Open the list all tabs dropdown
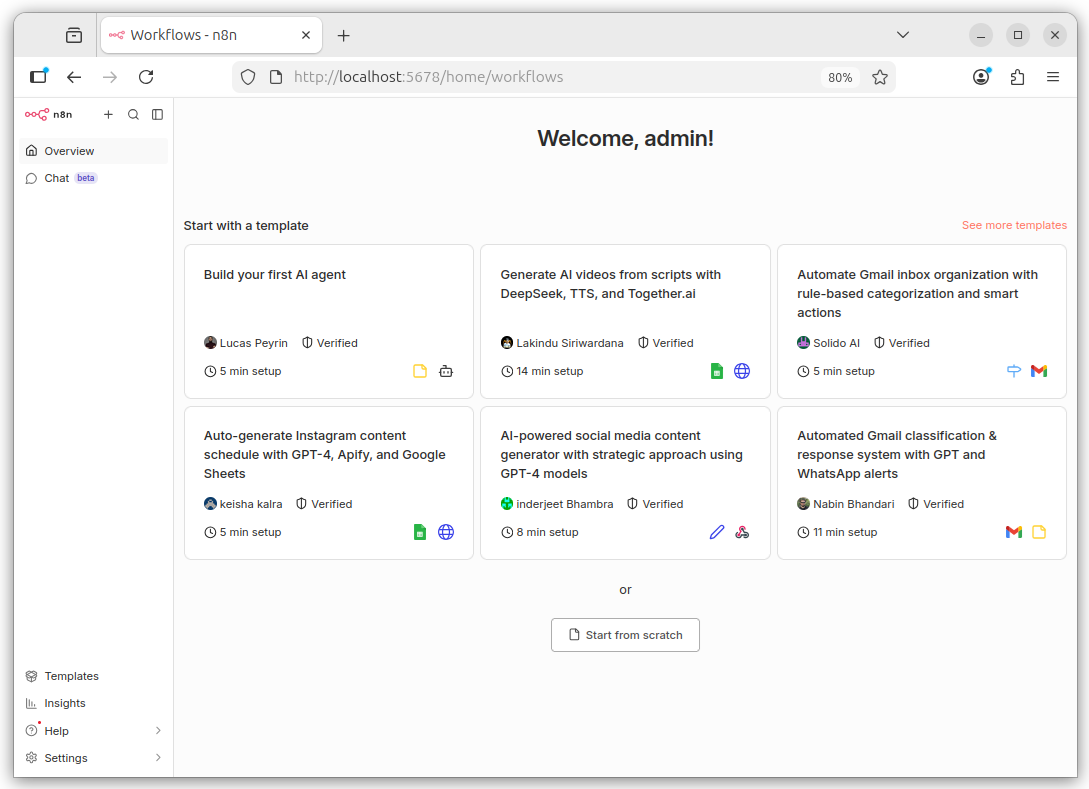This screenshot has width=1089, height=789. pyautogui.click(x=903, y=35)
